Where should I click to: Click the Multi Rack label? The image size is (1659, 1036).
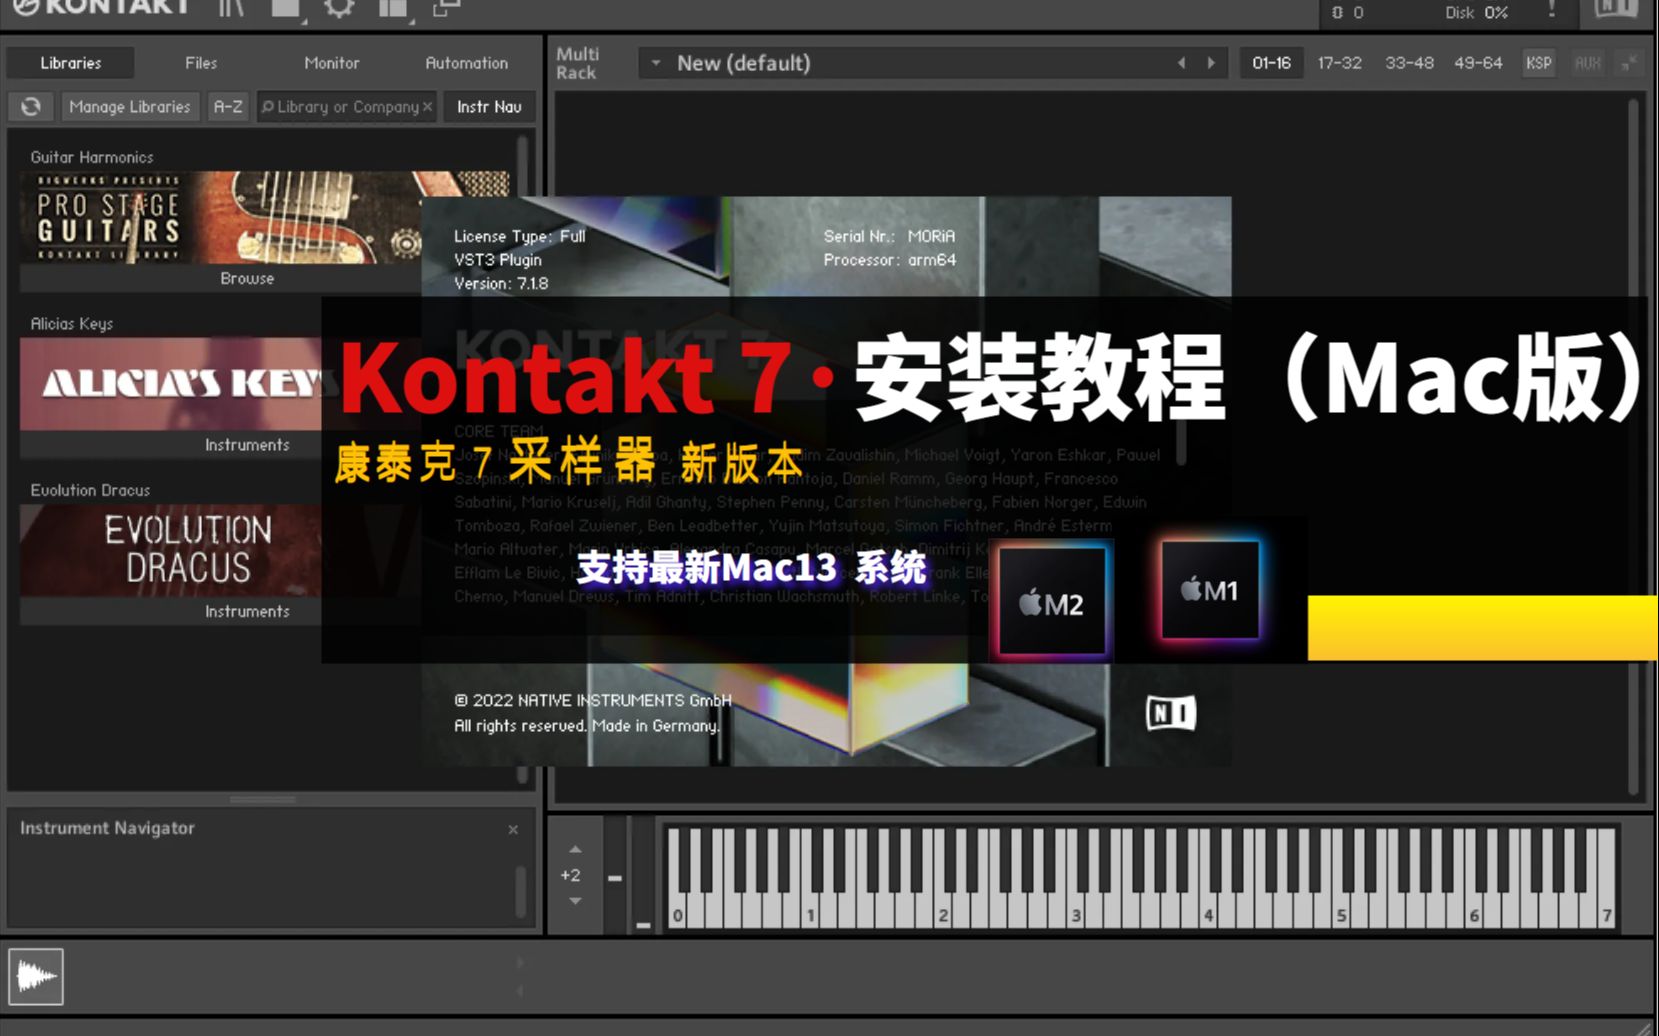[x=577, y=63]
